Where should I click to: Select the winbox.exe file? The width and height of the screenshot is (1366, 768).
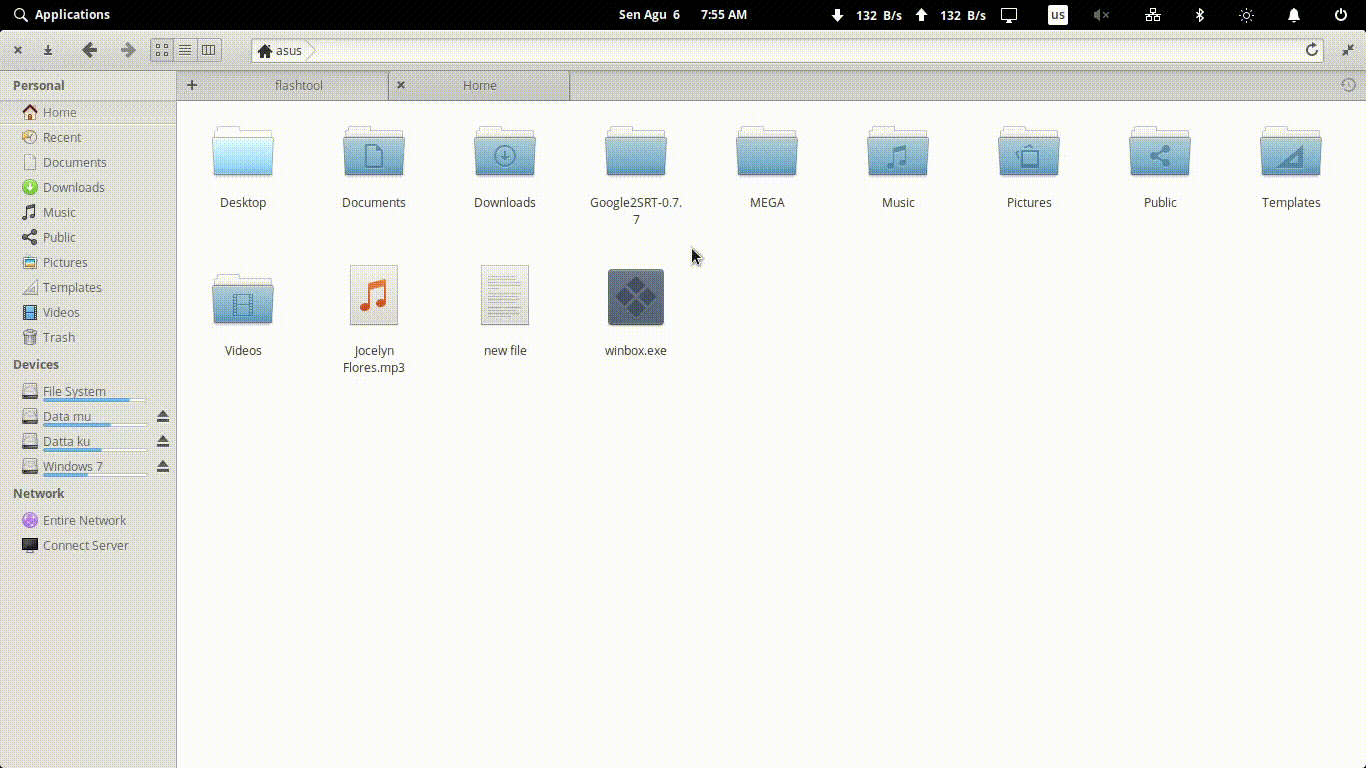[636, 297]
